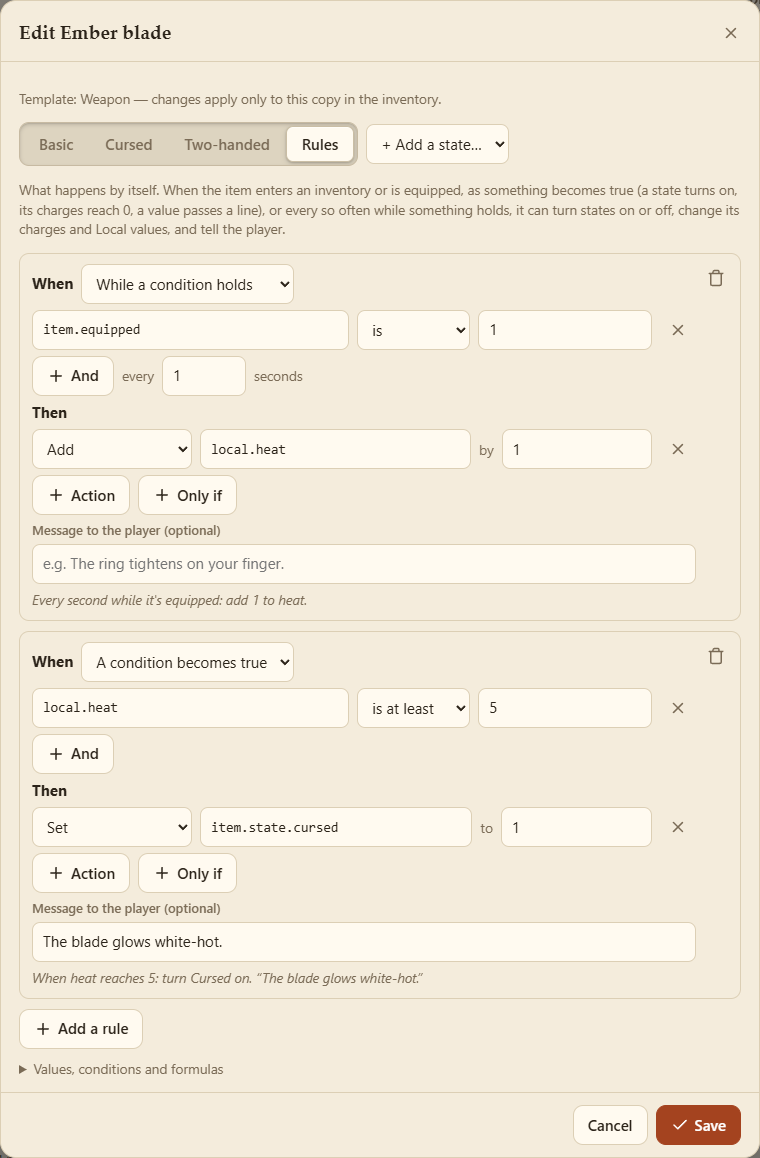Add a new rule
760x1158 pixels.
tap(81, 1029)
